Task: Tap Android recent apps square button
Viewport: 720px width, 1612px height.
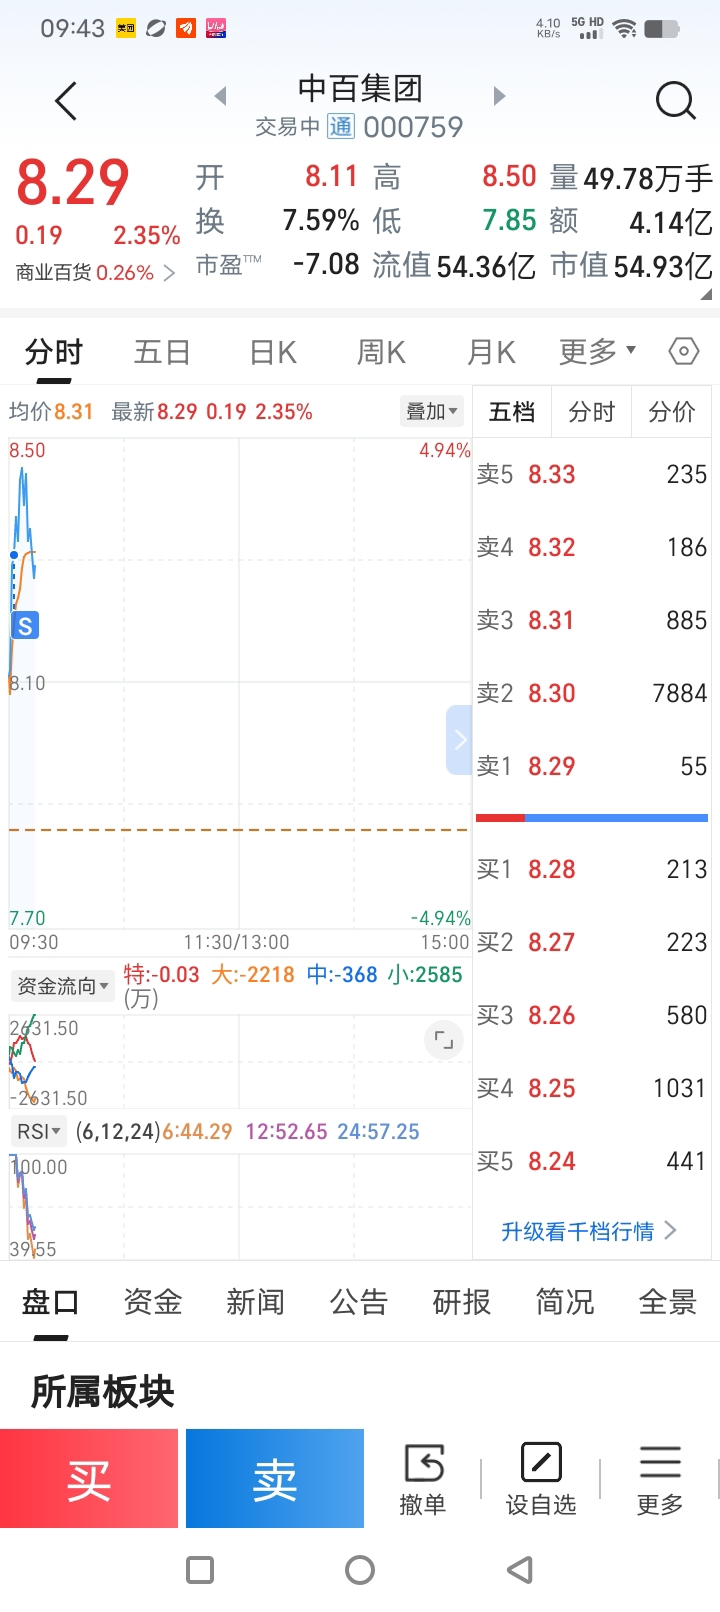Action: (200, 1569)
